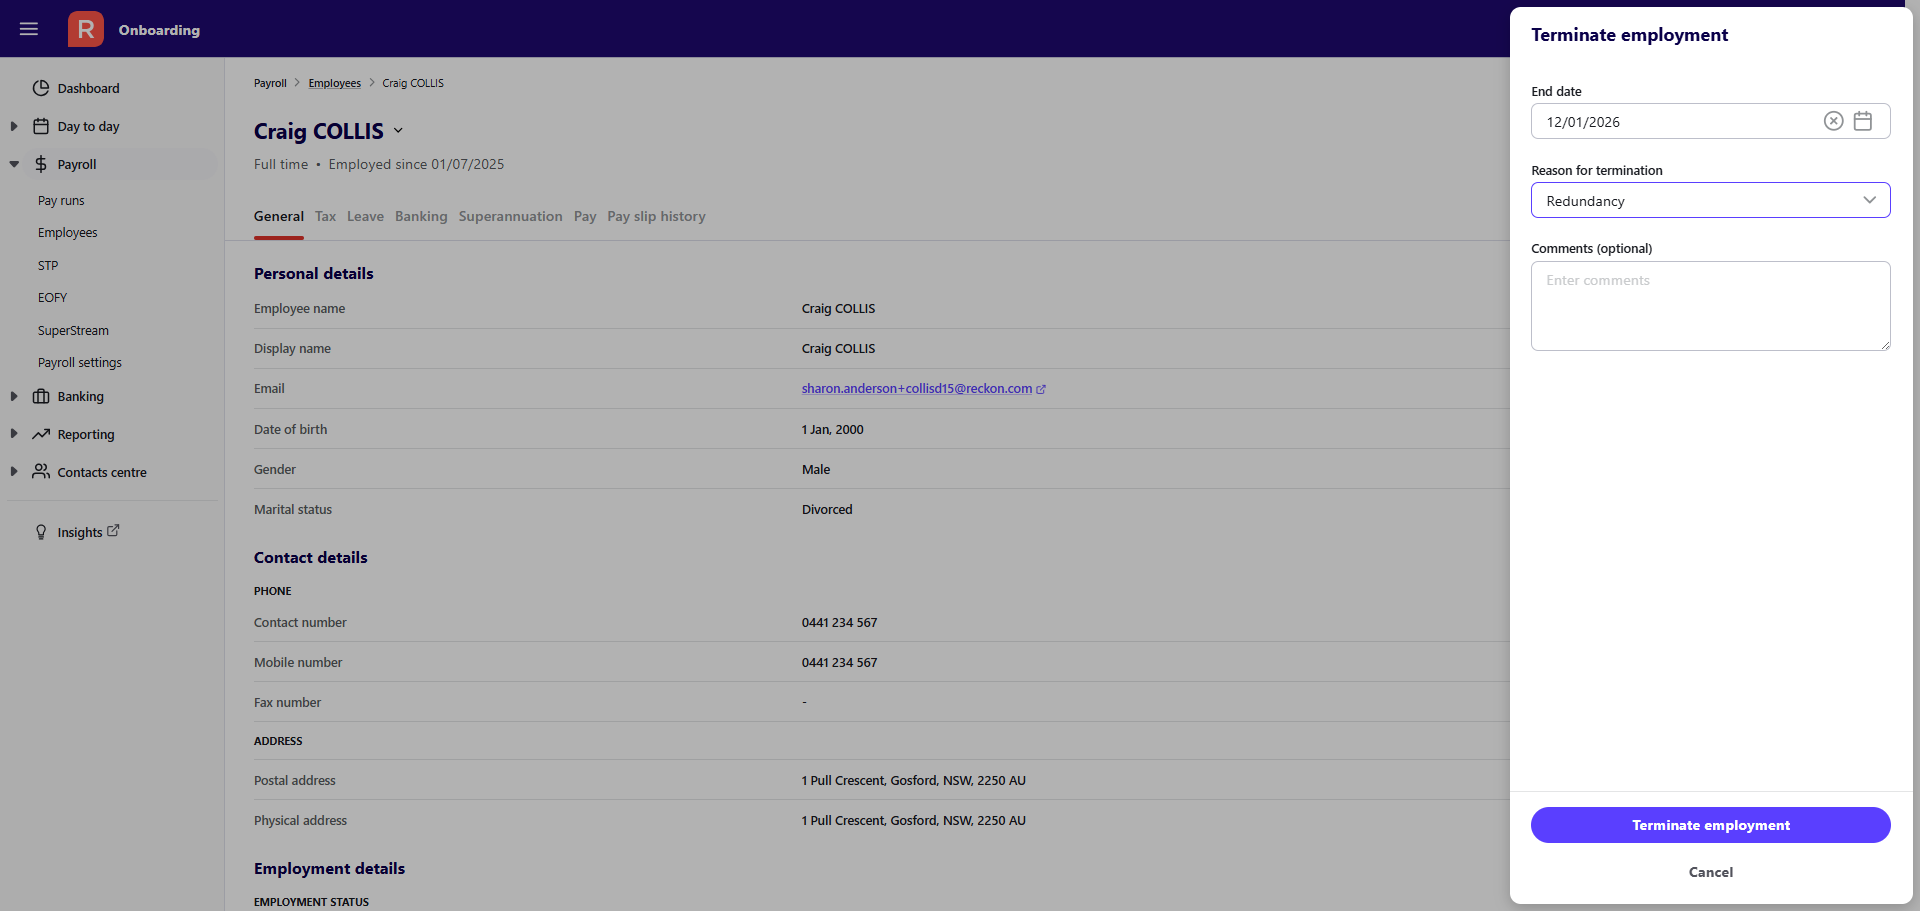Image resolution: width=1920 pixels, height=911 pixels.
Task: Expand the Reporting menu arrow
Action: [14, 434]
